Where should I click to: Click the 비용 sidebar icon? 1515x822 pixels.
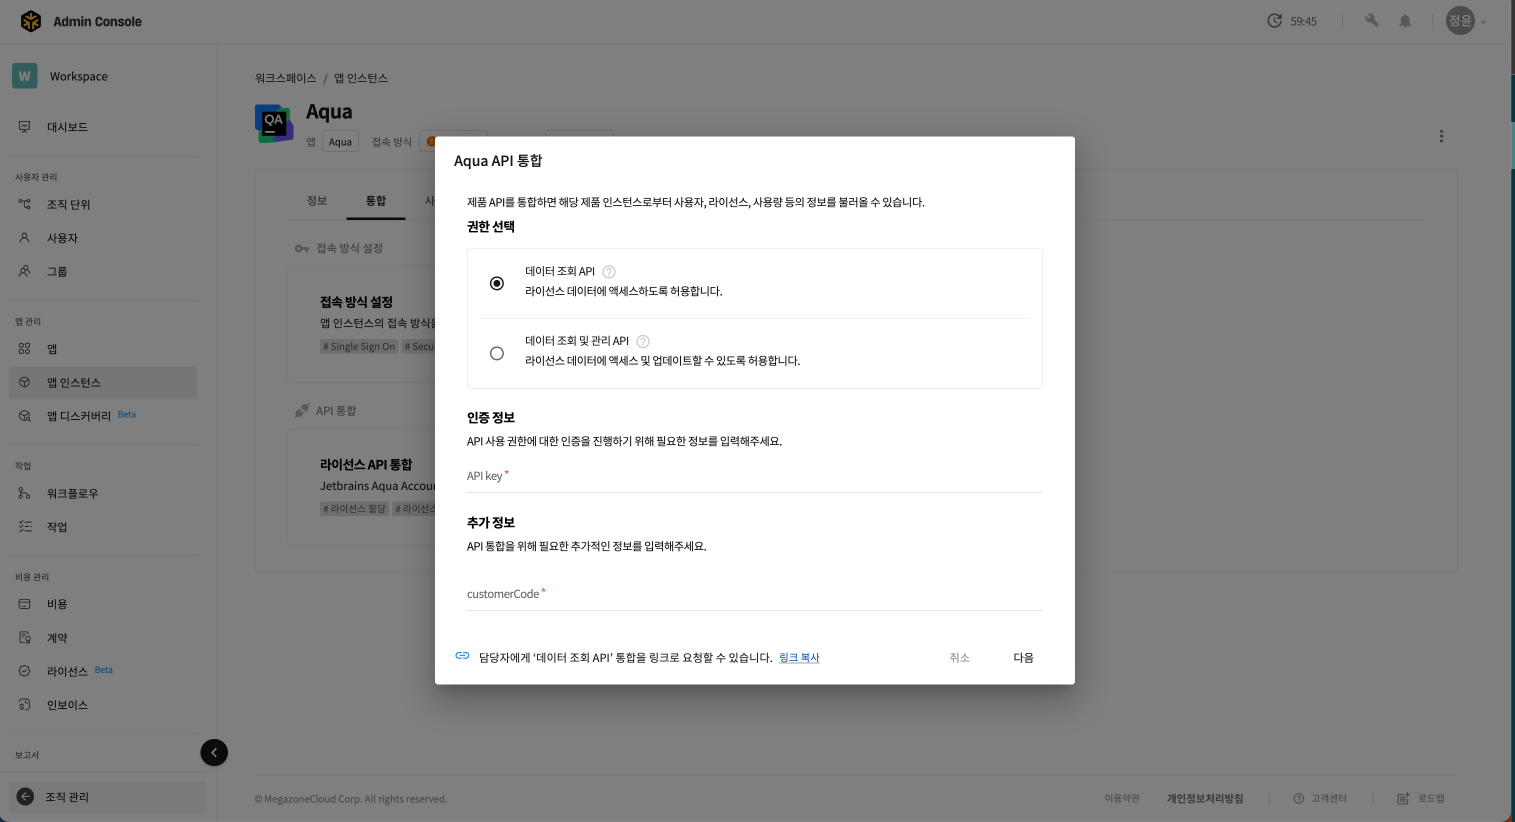(25, 604)
